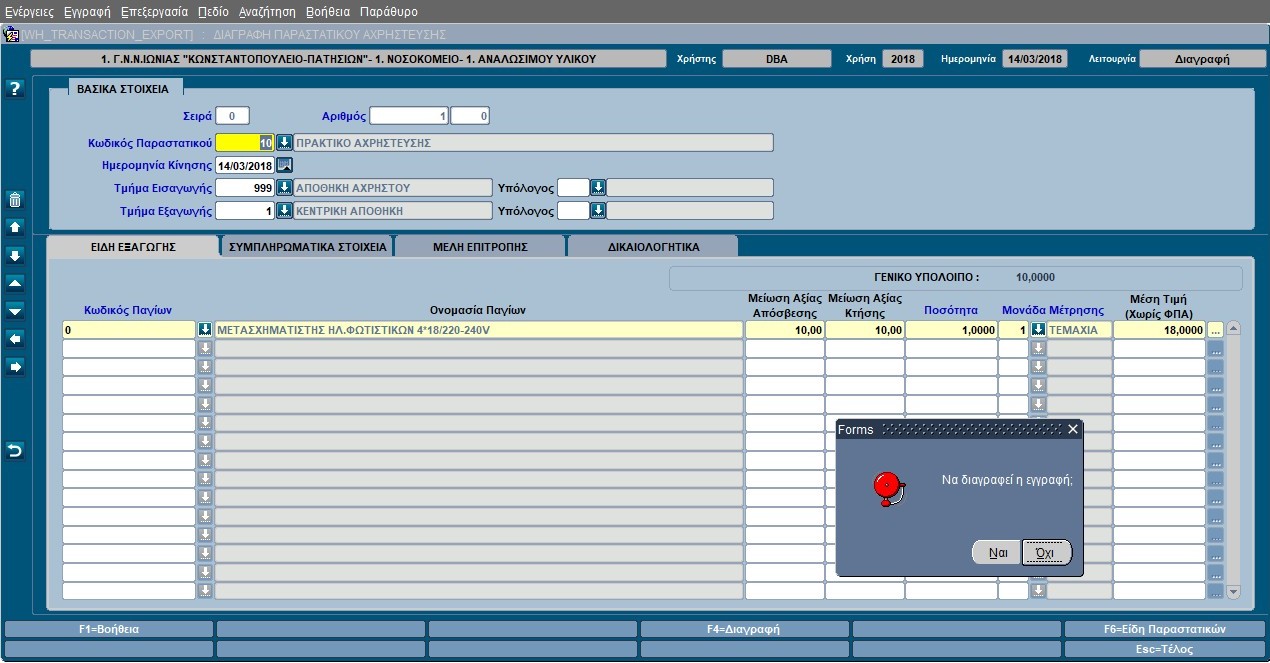The image size is (1270, 663).
Task: Click the Χρήστης value DBA
Action: coord(777,59)
